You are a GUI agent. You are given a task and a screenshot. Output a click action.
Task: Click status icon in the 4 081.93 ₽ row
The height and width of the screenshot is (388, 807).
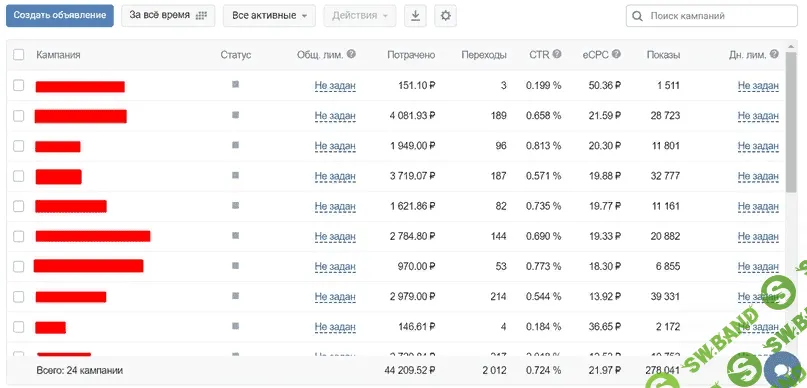pyautogui.click(x=235, y=115)
